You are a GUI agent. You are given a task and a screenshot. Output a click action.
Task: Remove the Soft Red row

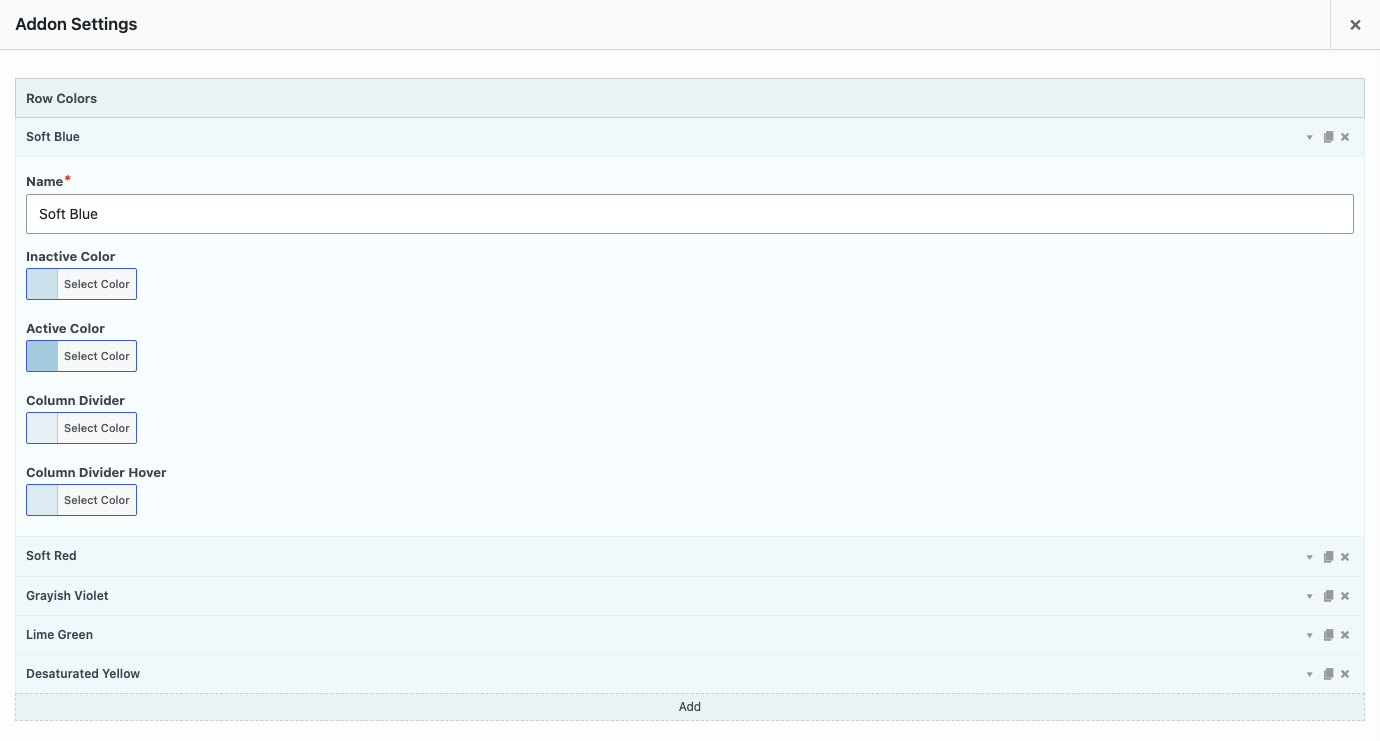click(x=1345, y=557)
